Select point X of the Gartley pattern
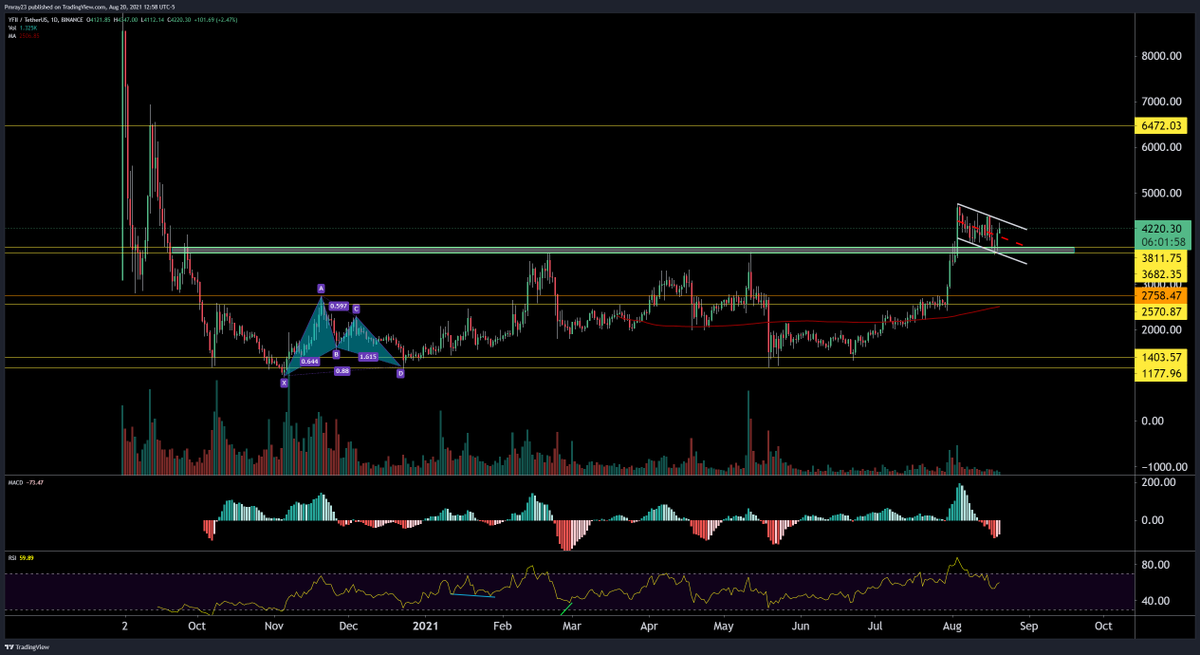This screenshot has width=1200, height=655. [285, 381]
